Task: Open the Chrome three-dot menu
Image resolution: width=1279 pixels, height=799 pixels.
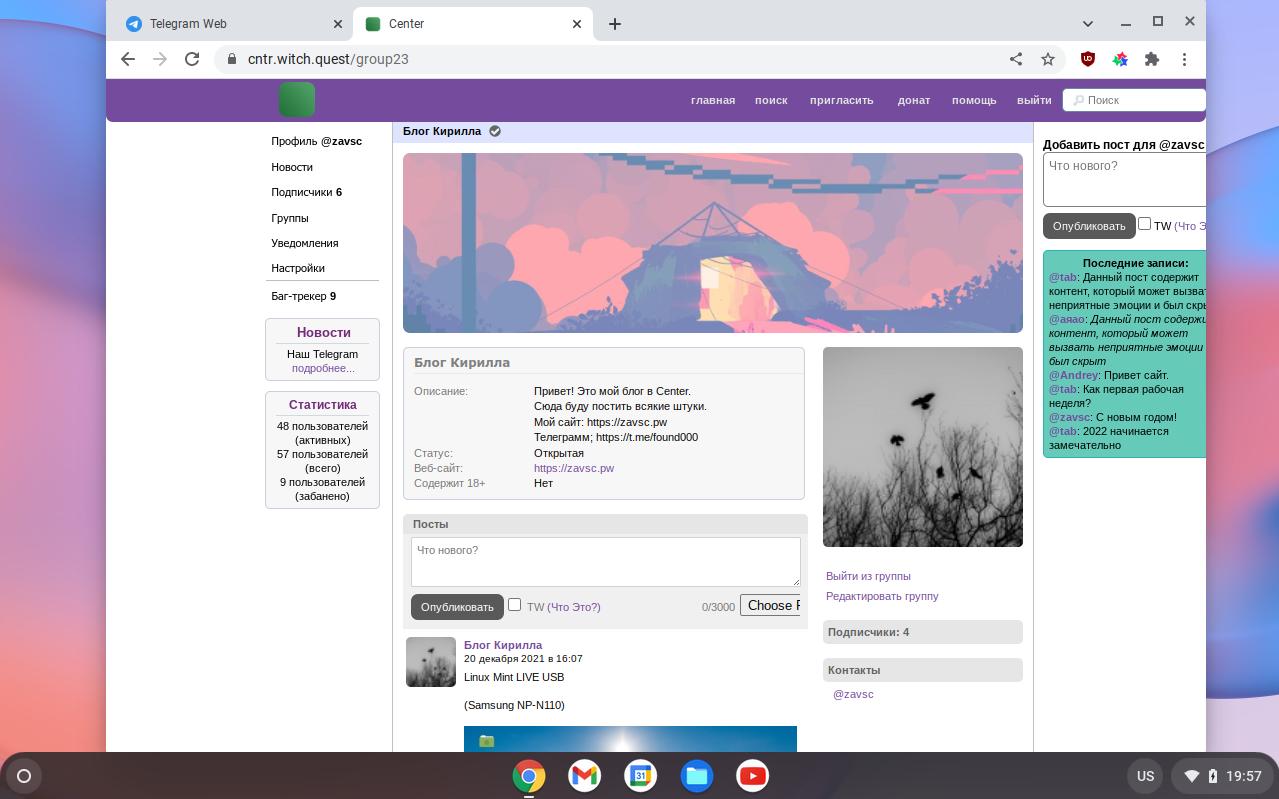Action: click(x=1184, y=59)
